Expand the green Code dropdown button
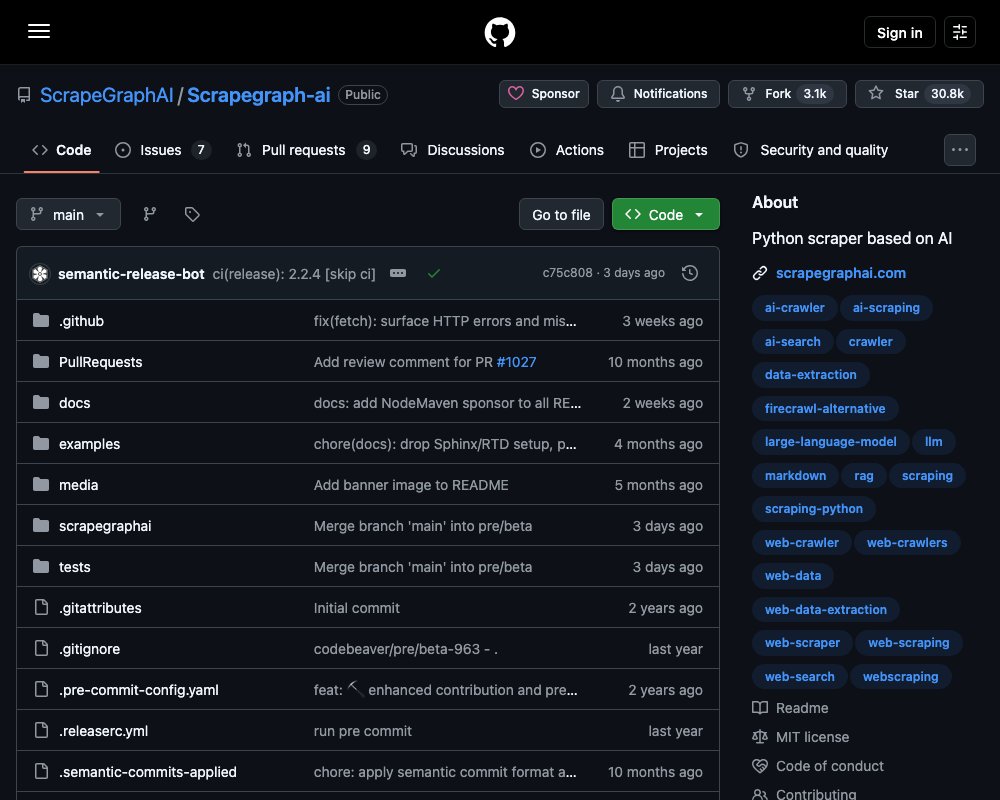Screen dimensions: 1000x800 click(666, 214)
